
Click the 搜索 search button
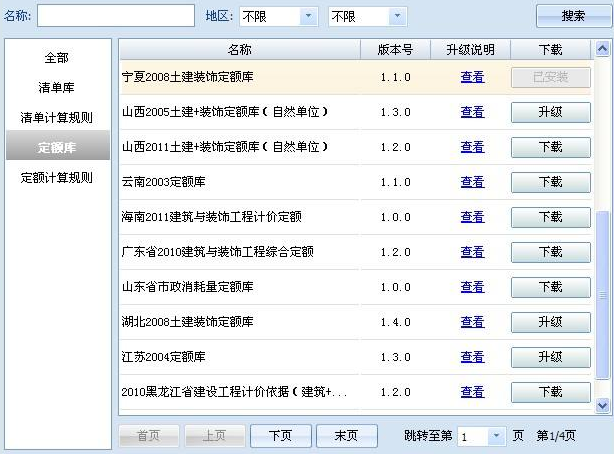(x=573, y=16)
